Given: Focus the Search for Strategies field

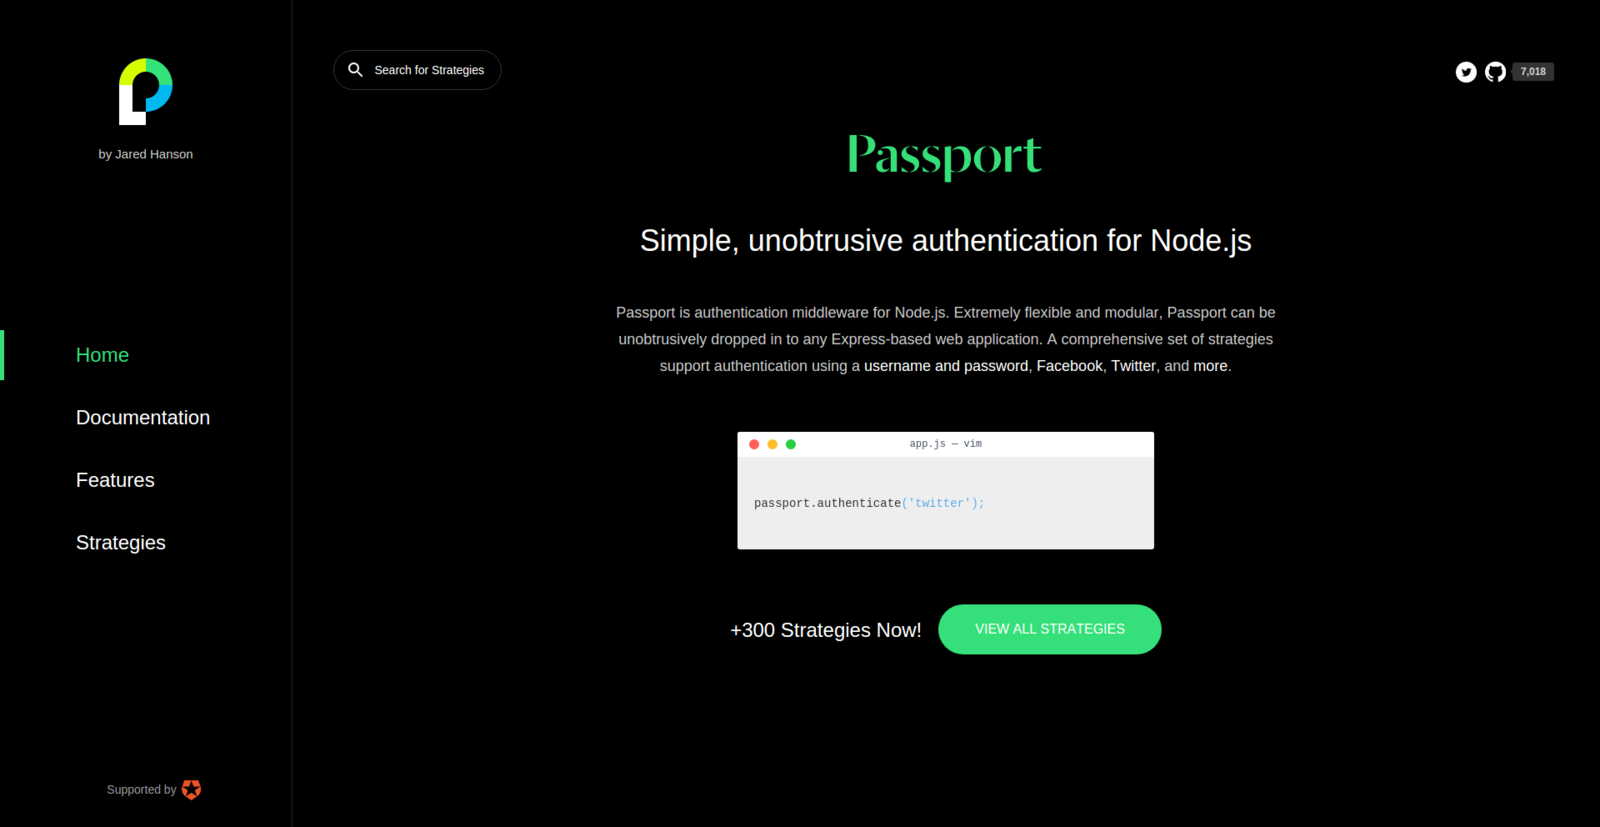Looking at the screenshot, I should tap(417, 70).
